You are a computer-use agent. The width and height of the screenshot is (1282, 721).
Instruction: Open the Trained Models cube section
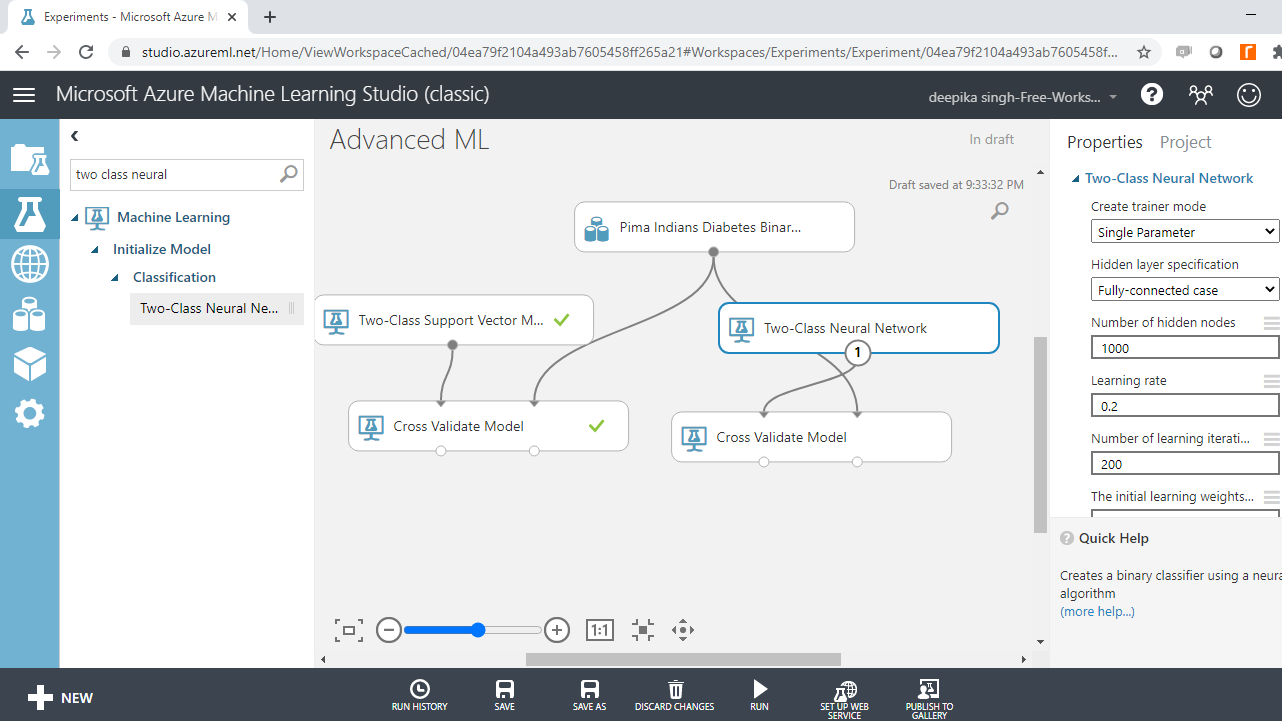29,364
